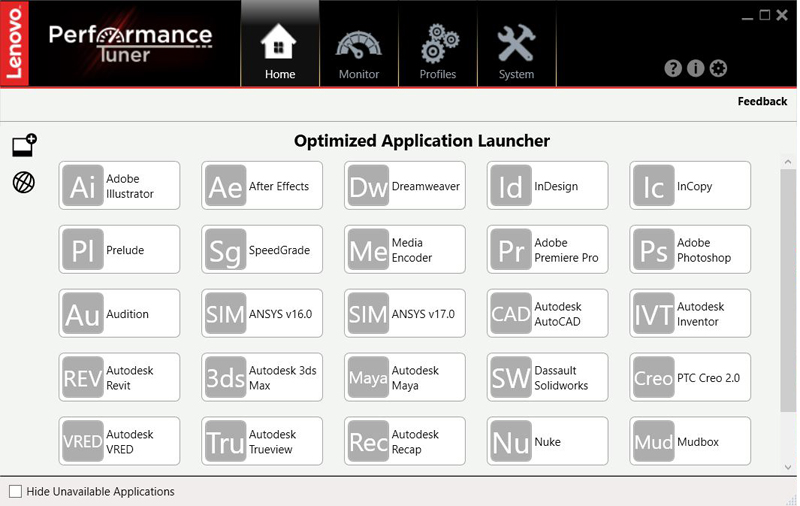Open After Effects via the Ae tile

coord(262,186)
